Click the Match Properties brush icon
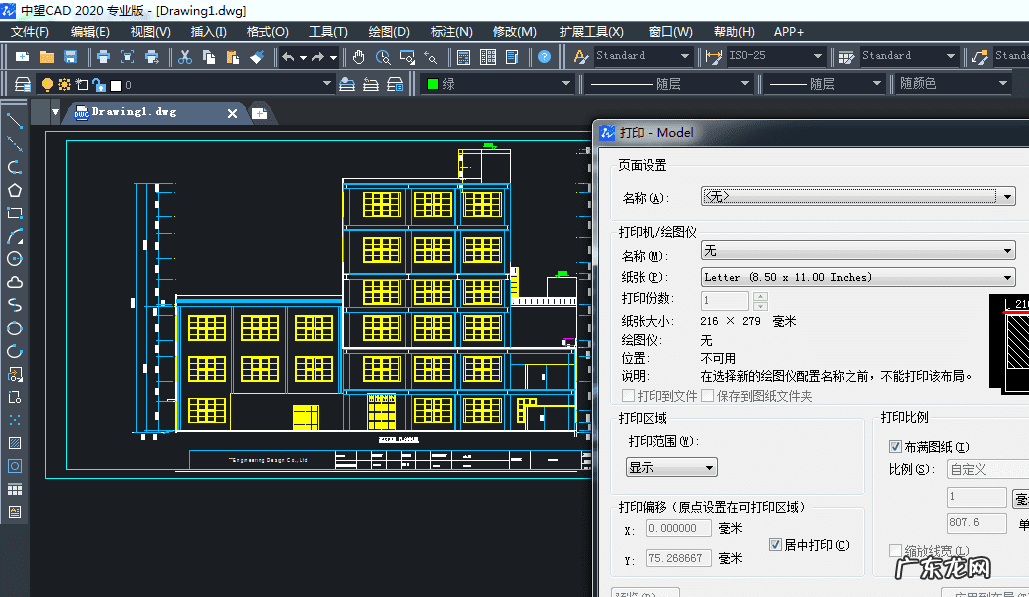1029x597 pixels. (x=257, y=57)
